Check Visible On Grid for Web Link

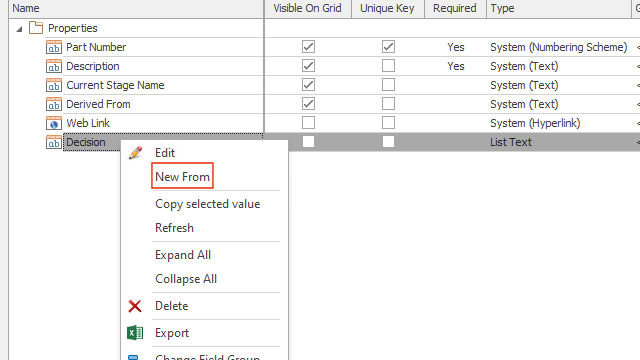click(309, 123)
